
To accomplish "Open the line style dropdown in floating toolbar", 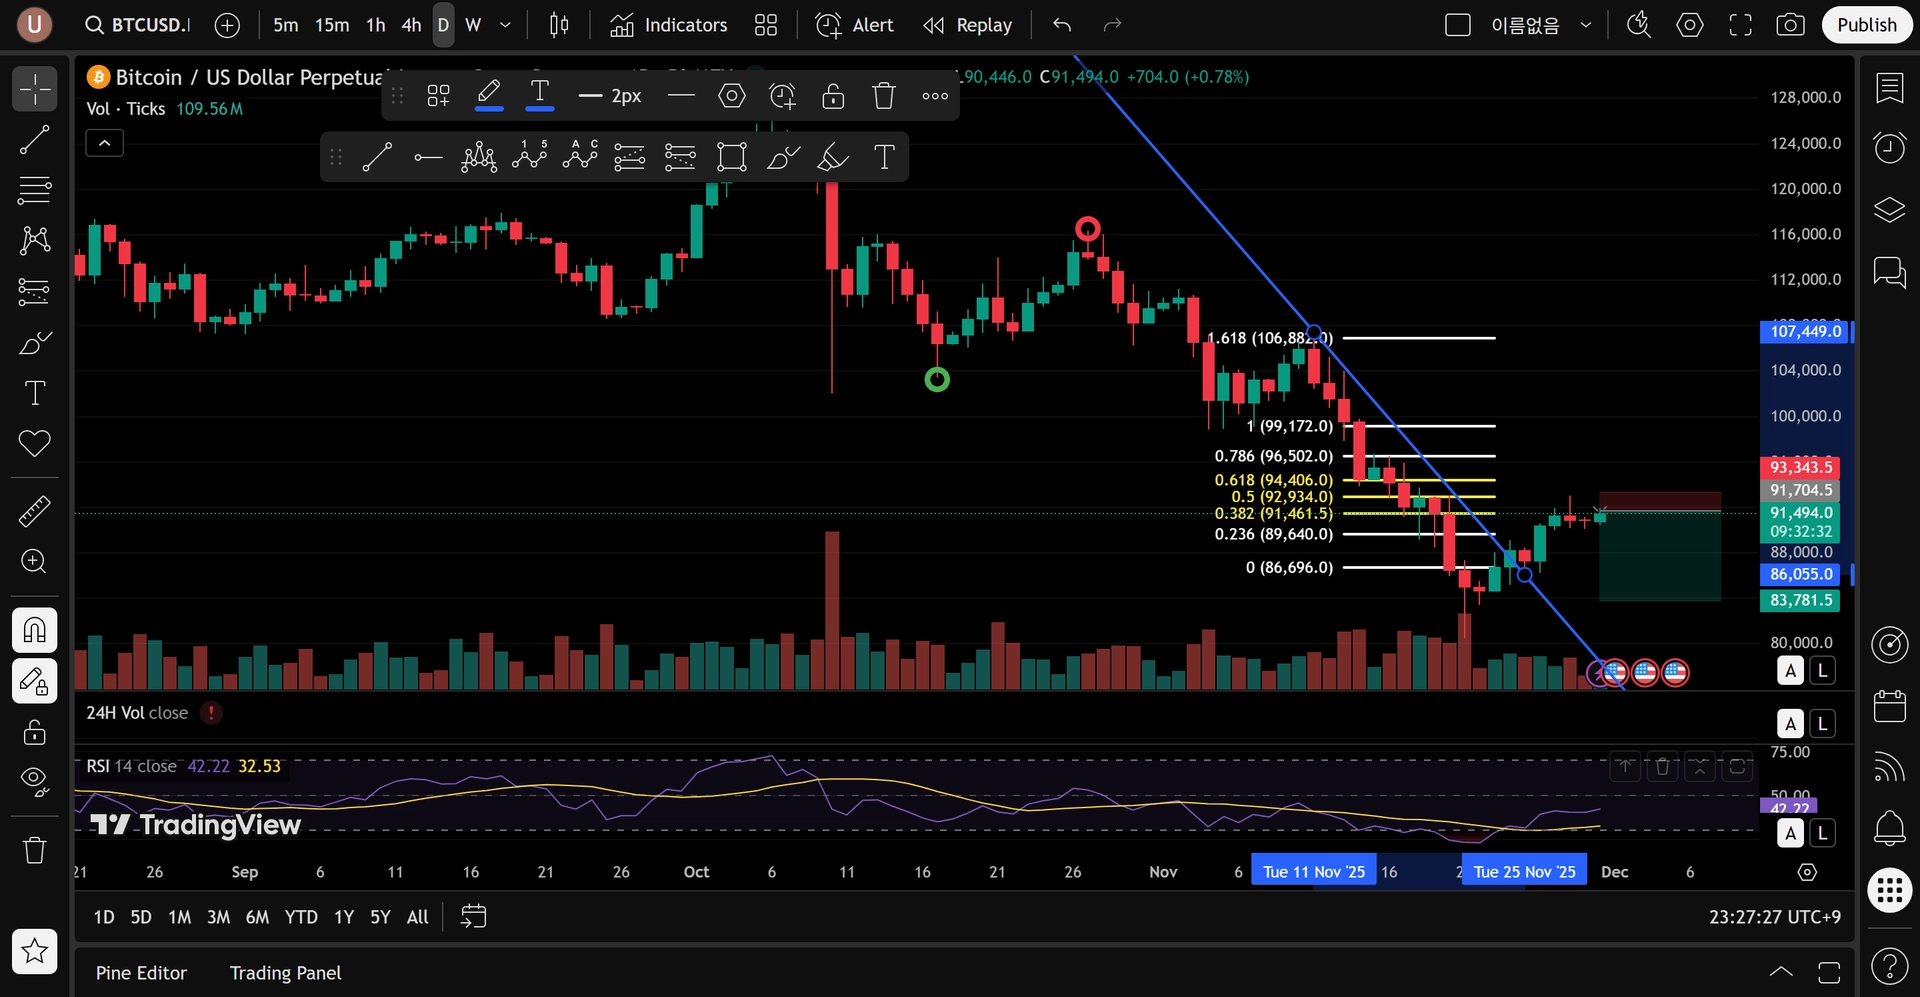I will (681, 96).
